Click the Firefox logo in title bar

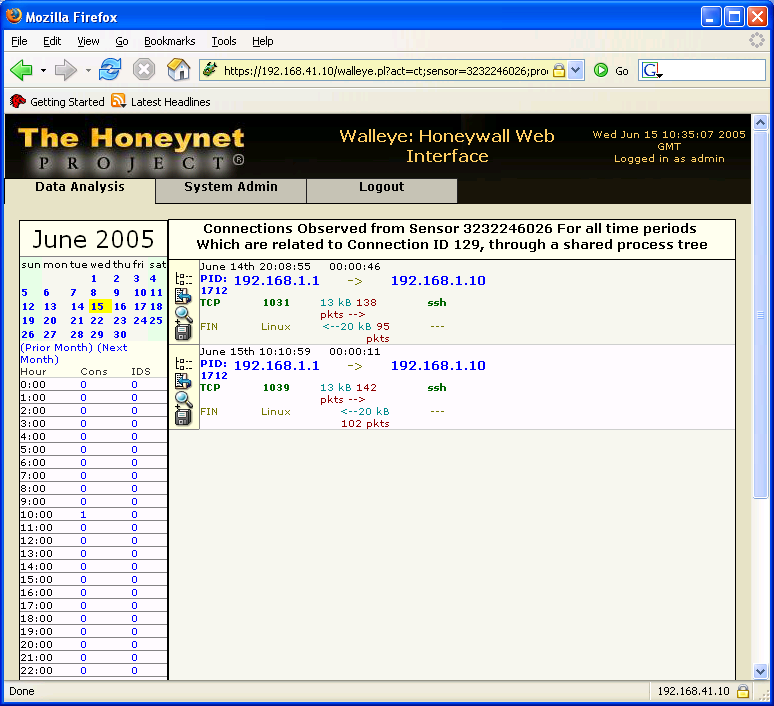click(x=14, y=16)
